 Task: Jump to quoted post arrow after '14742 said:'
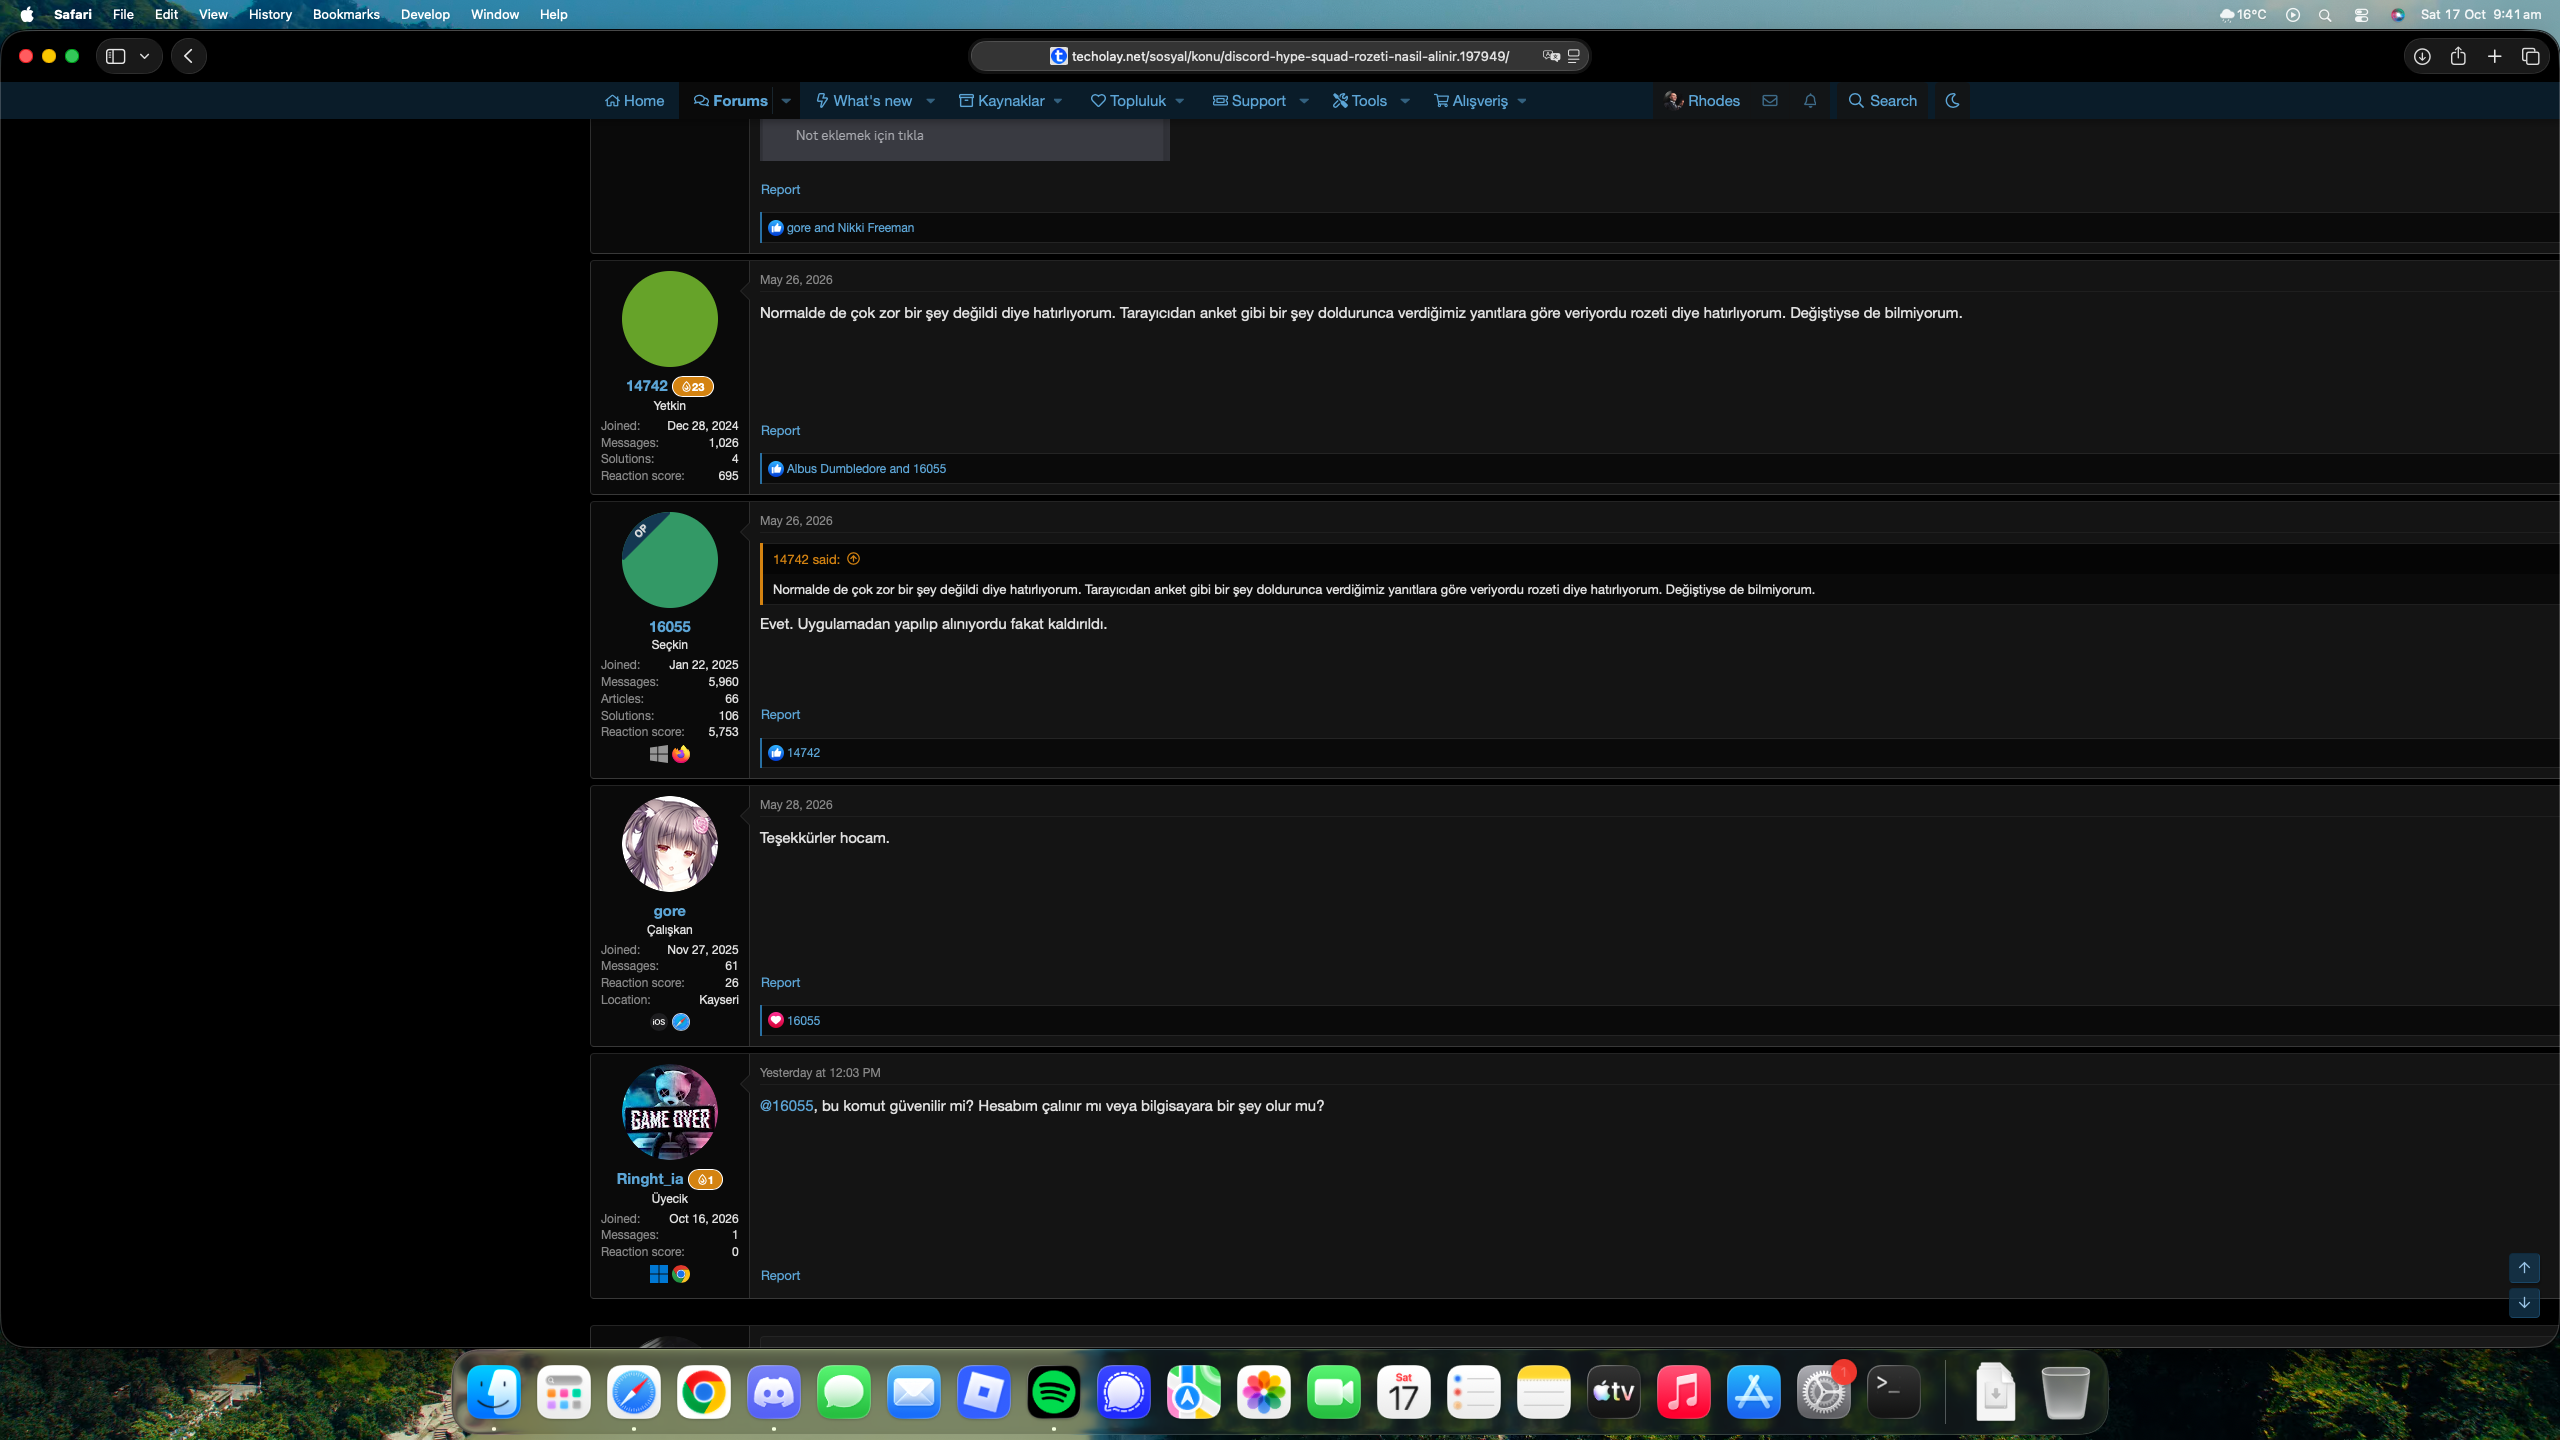point(853,559)
